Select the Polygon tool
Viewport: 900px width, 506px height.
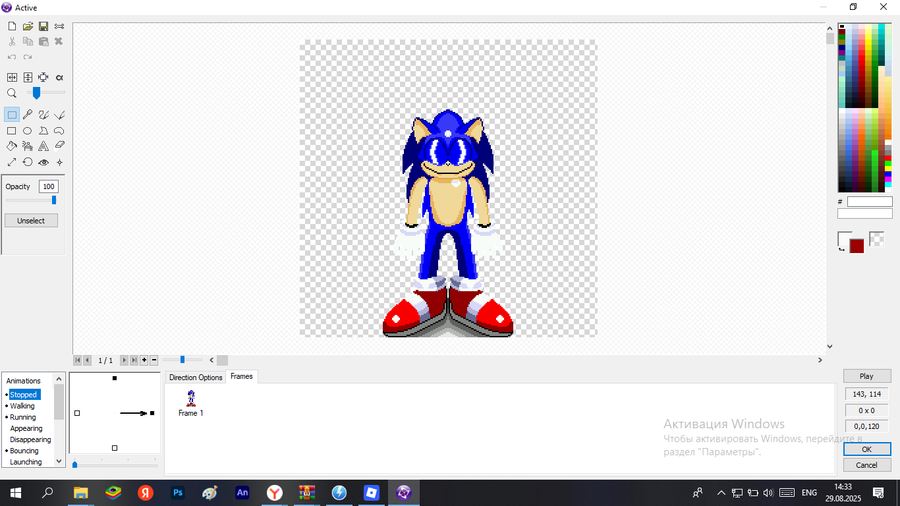43,131
